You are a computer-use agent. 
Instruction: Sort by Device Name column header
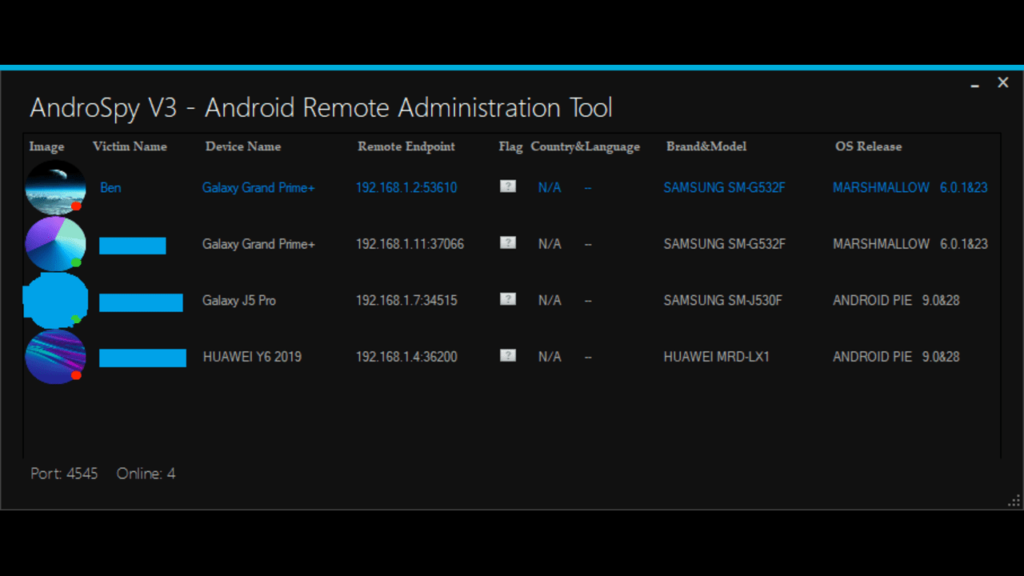[x=243, y=147]
